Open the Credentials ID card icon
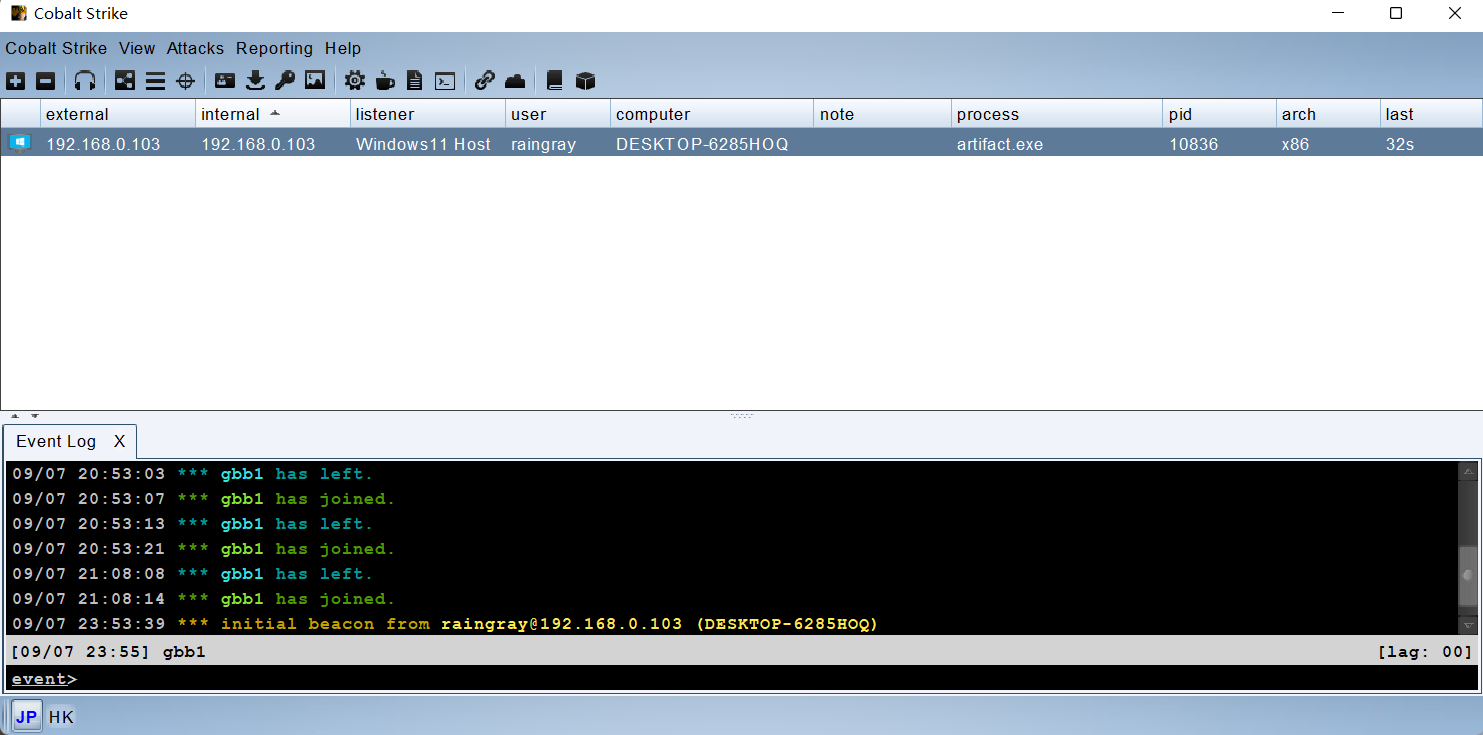Screen dimensions: 1483x735 [x=225, y=81]
